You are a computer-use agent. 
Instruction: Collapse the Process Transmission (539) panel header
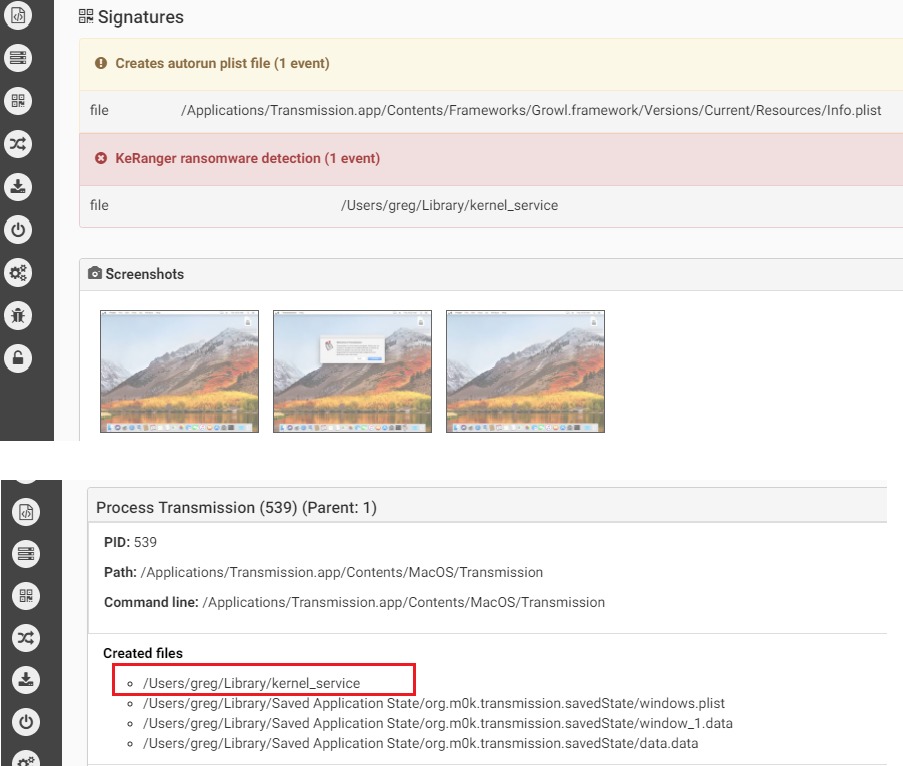(x=487, y=507)
